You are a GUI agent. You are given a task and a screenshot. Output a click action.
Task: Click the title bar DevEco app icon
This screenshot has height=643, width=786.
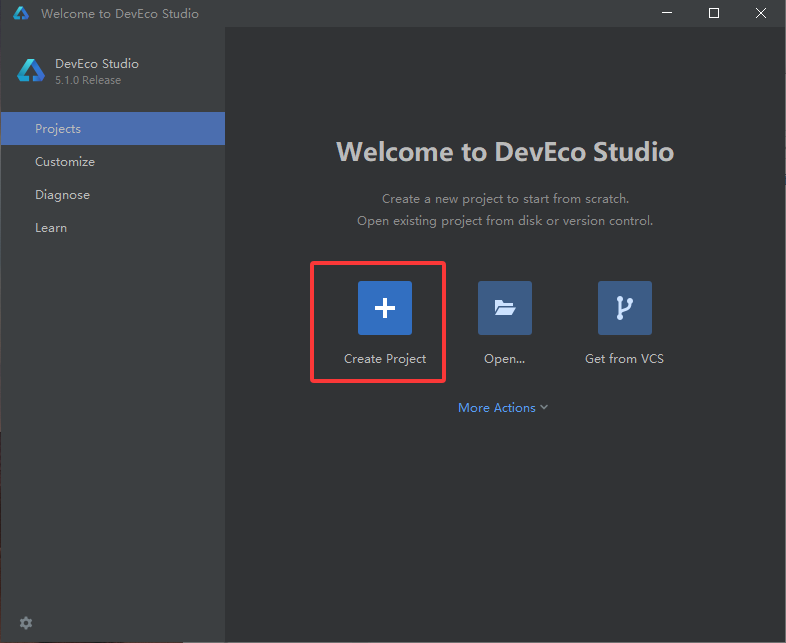tap(21, 13)
